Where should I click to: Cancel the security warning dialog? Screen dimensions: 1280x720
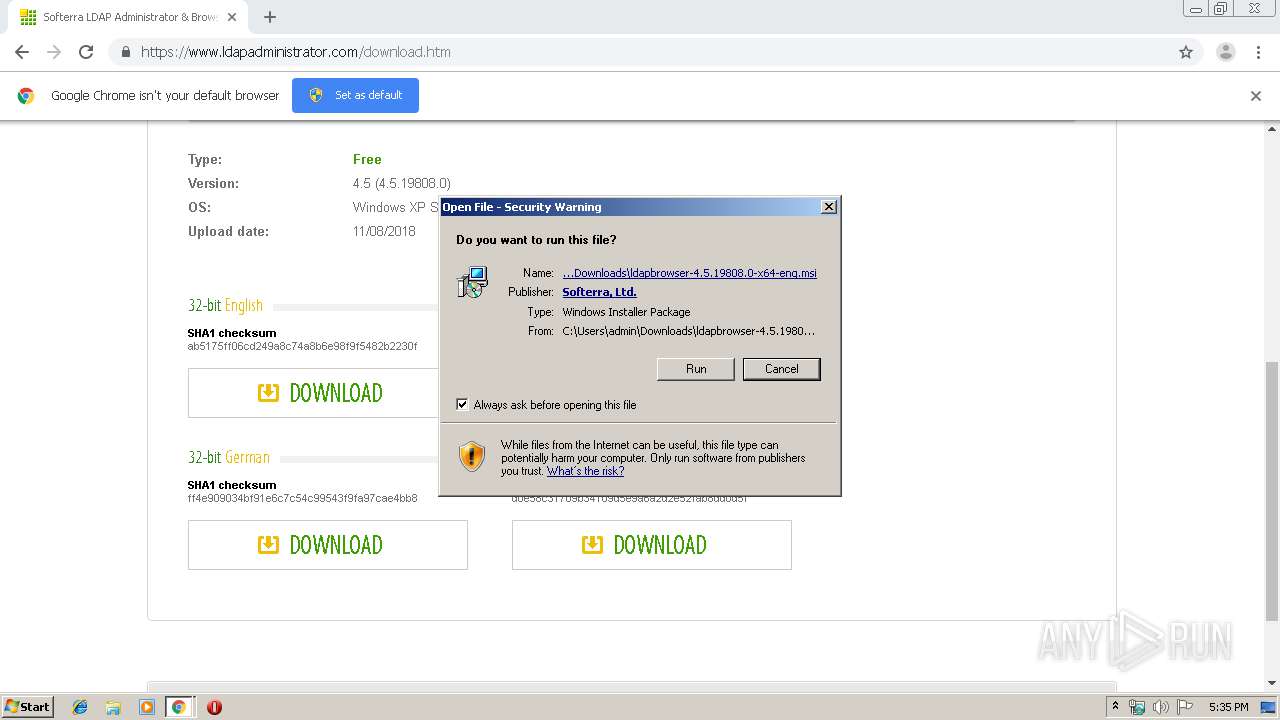click(x=782, y=369)
